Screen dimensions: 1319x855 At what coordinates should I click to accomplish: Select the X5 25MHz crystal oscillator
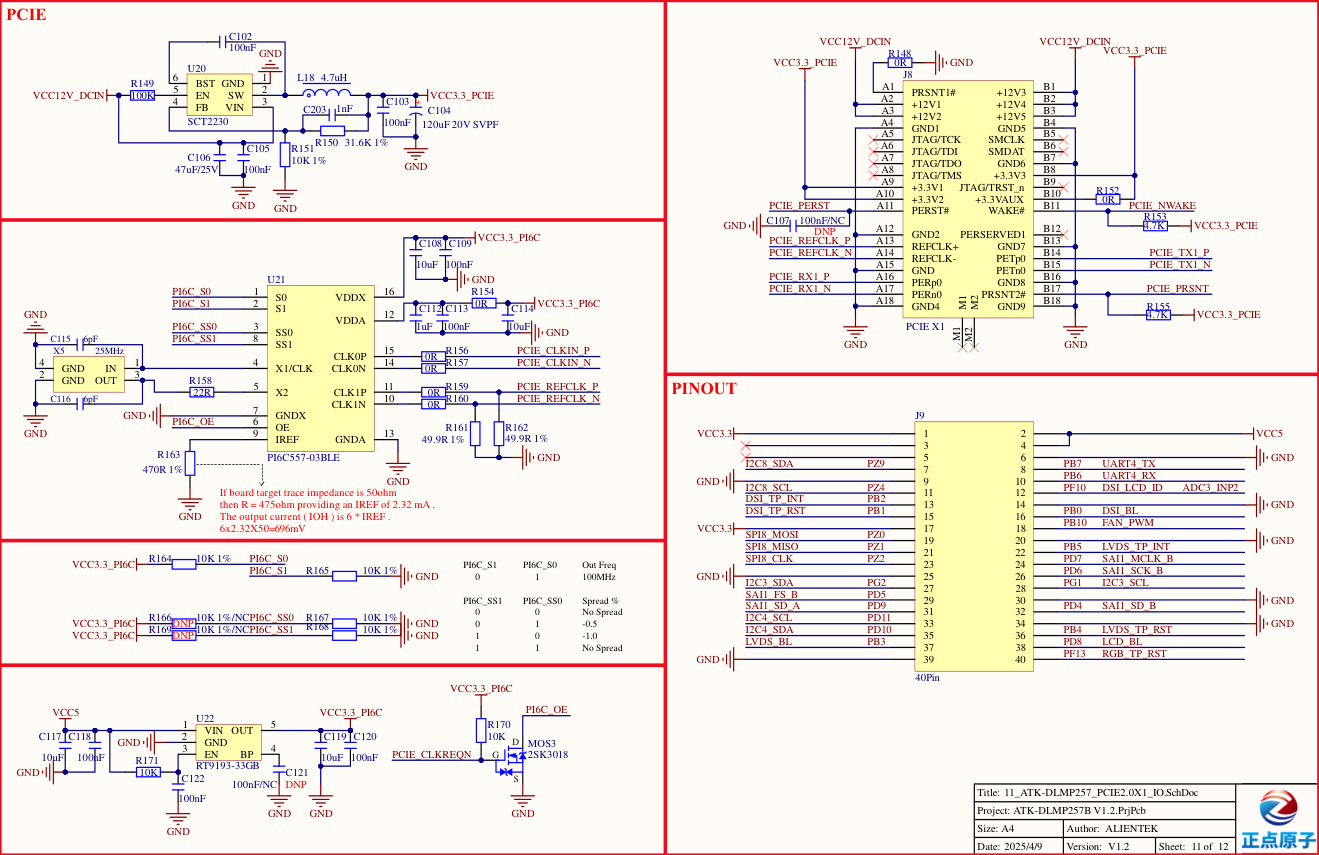click(88, 375)
